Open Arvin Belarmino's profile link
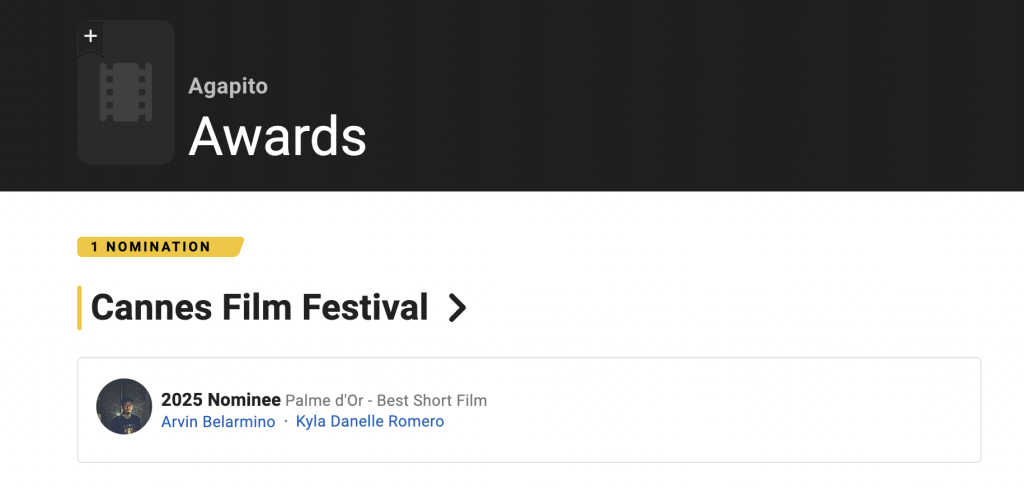Image resolution: width=1024 pixels, height=496 pixels. (218, 422)
